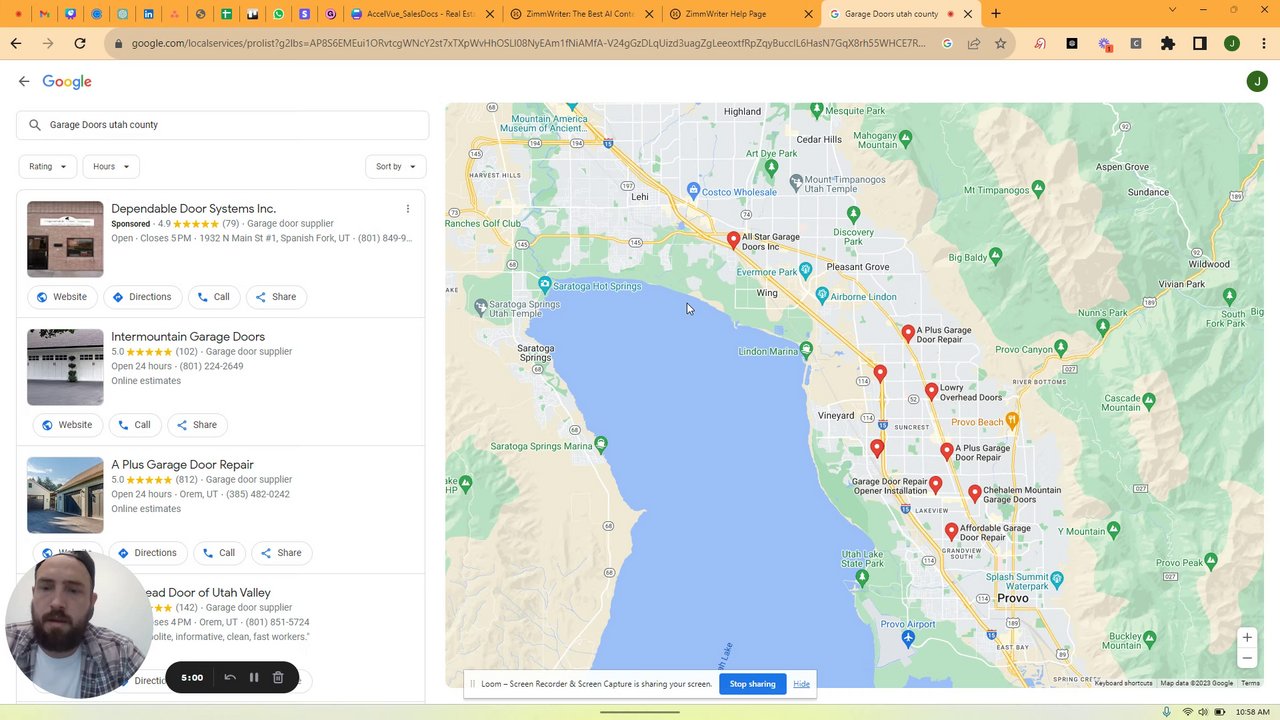This screenshot has height=720, width=1280.
Task: Hide the Loom screen sharing notification
Action: pos(801,684)
